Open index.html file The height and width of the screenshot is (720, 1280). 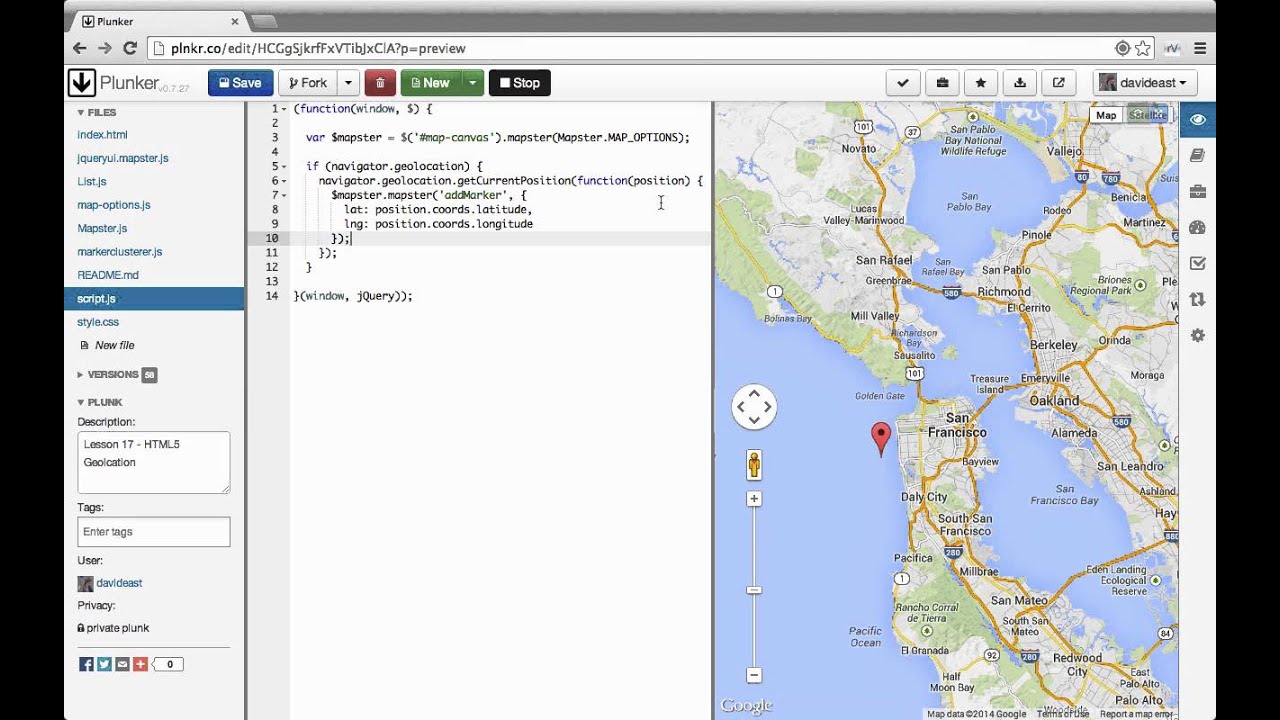(x=102, y=135)
